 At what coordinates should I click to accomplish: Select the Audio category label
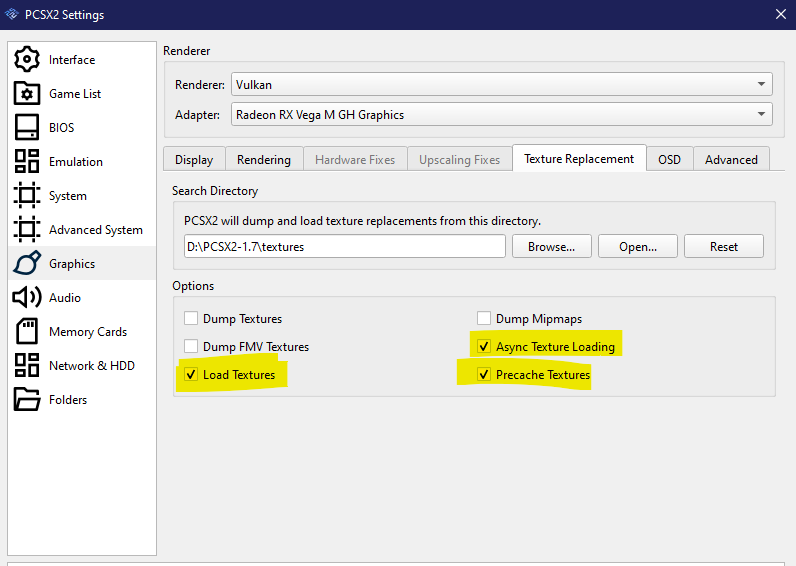pyautogui.click(x=65, y=298)
